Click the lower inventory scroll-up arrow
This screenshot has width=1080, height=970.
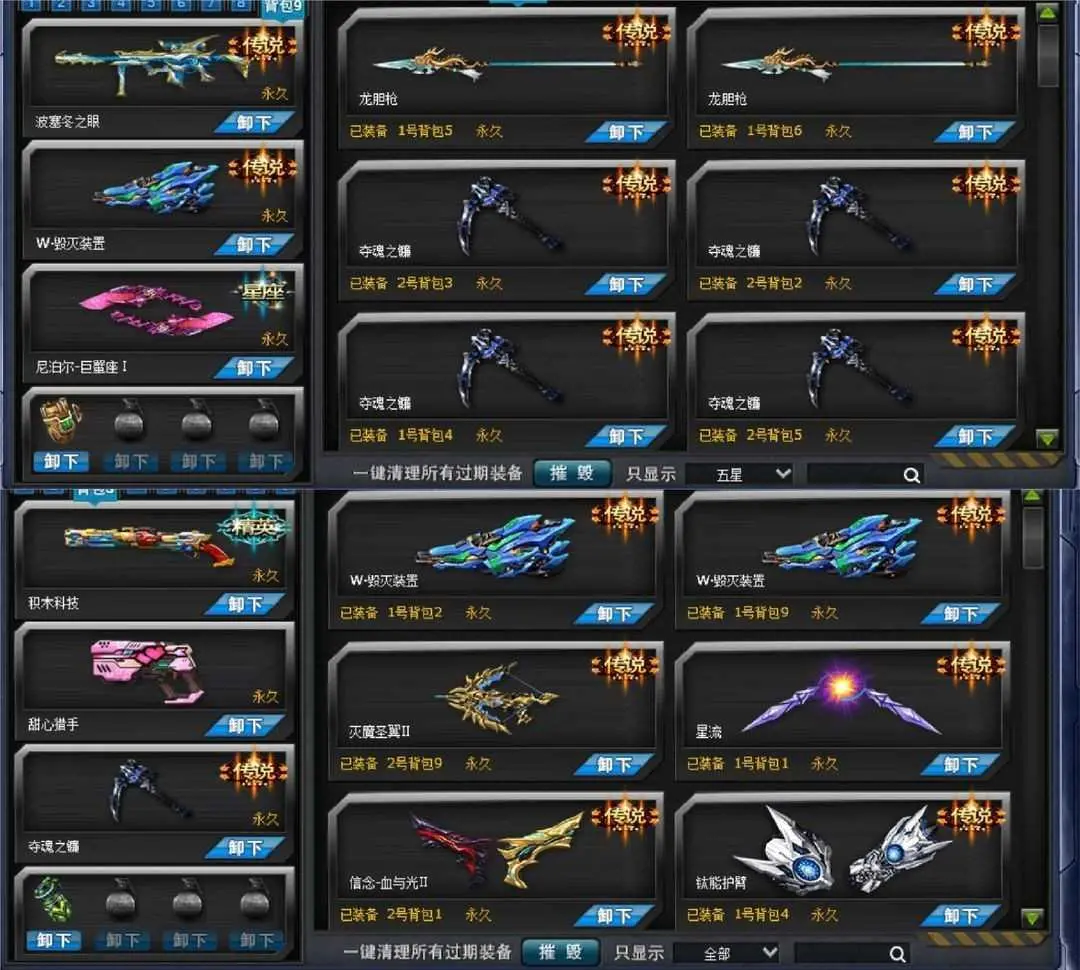(x=1032, y=496)
